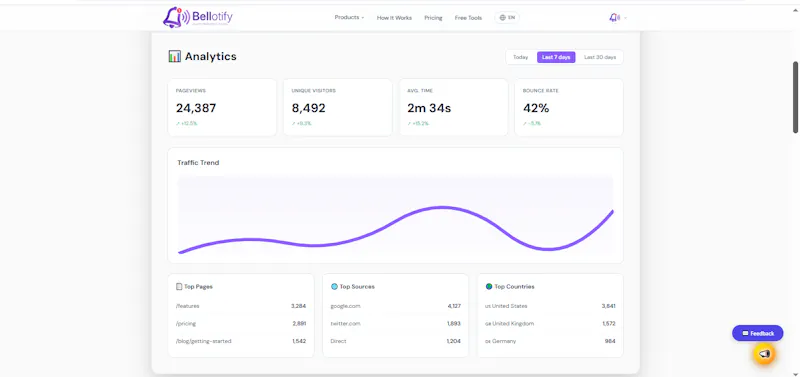Click the Analytics bar chart icon
Viewport: 800px width, 377px height.
point(174,56)
